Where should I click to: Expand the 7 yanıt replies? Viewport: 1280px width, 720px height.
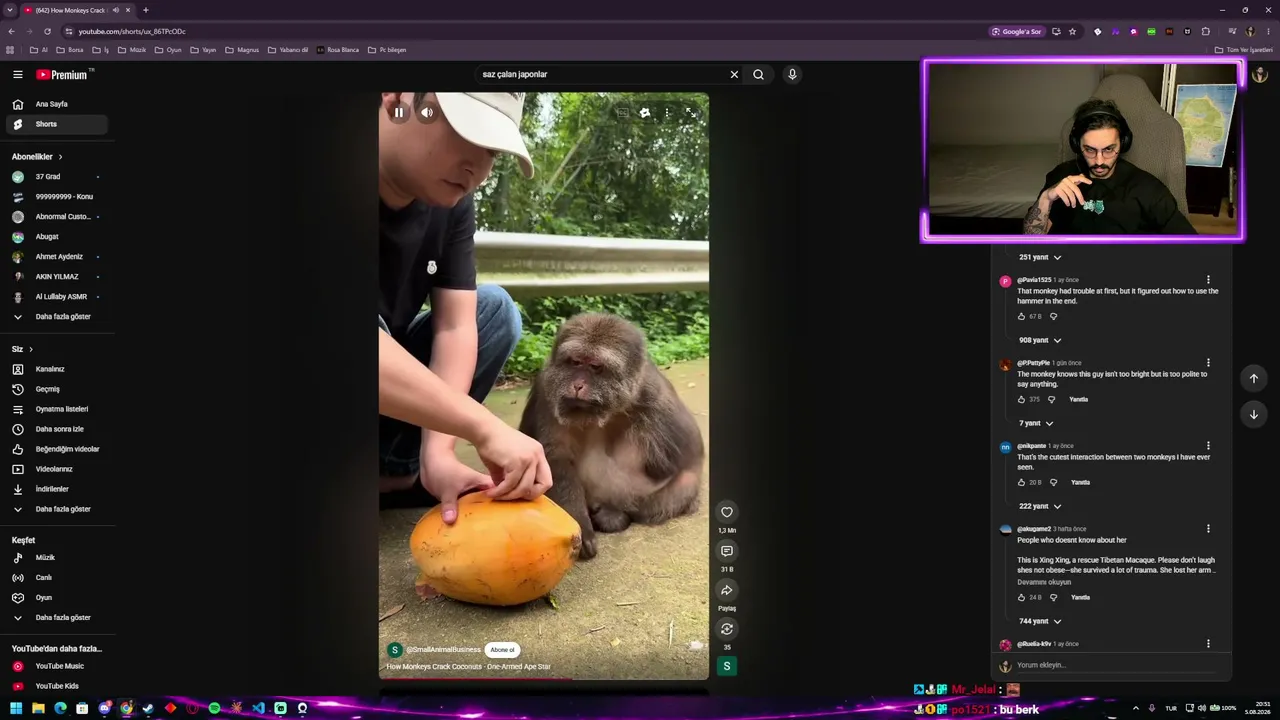click(x=1036, y=423)
